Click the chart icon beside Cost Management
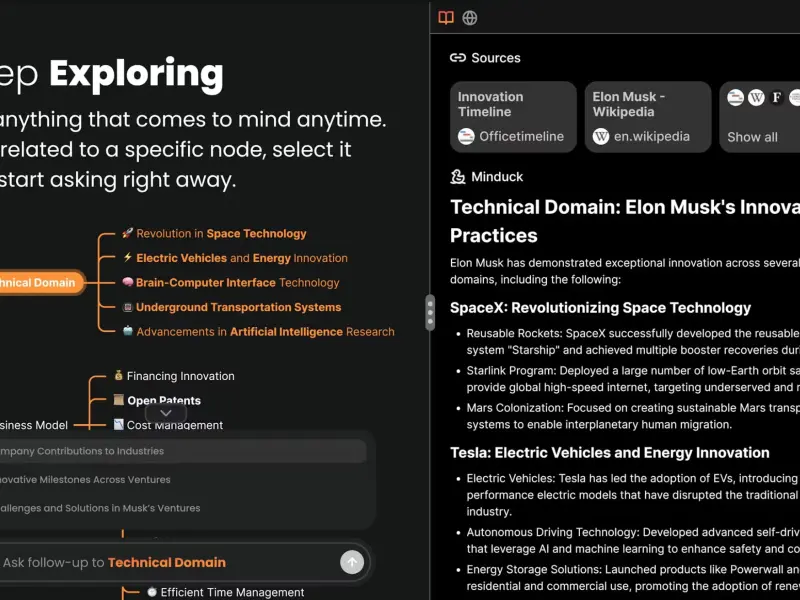Screen dimensions: 800x600 pos(118,424)
